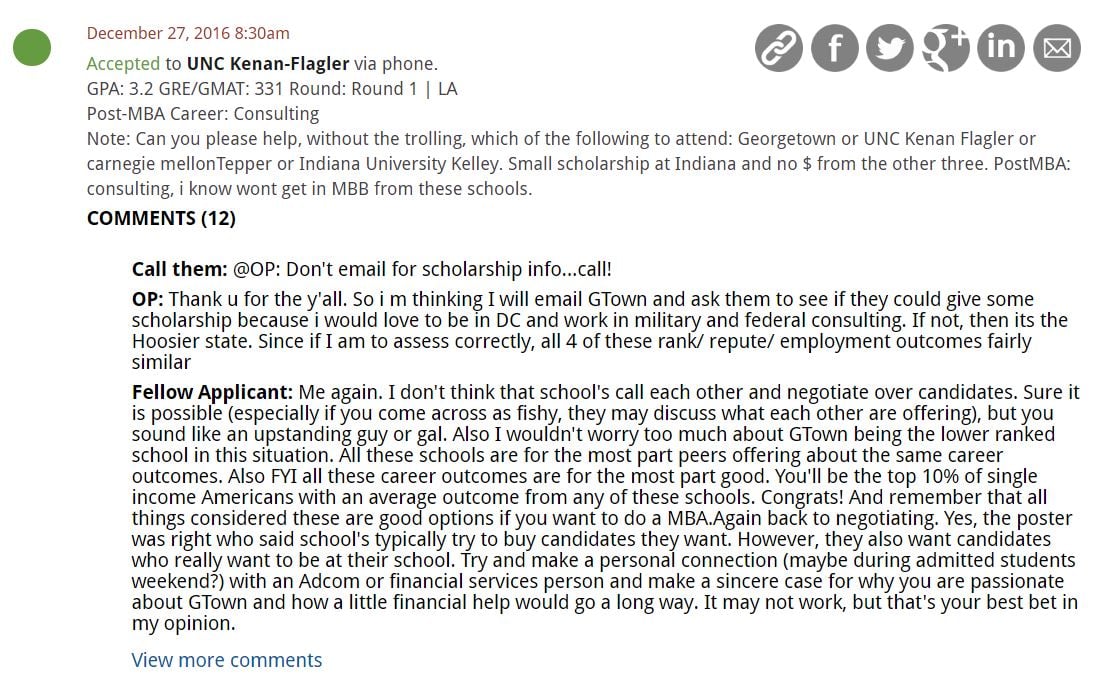Viewport: 1111px width, 688px height.
Task: Click the green accepted status dot
Action: (32, 48)
